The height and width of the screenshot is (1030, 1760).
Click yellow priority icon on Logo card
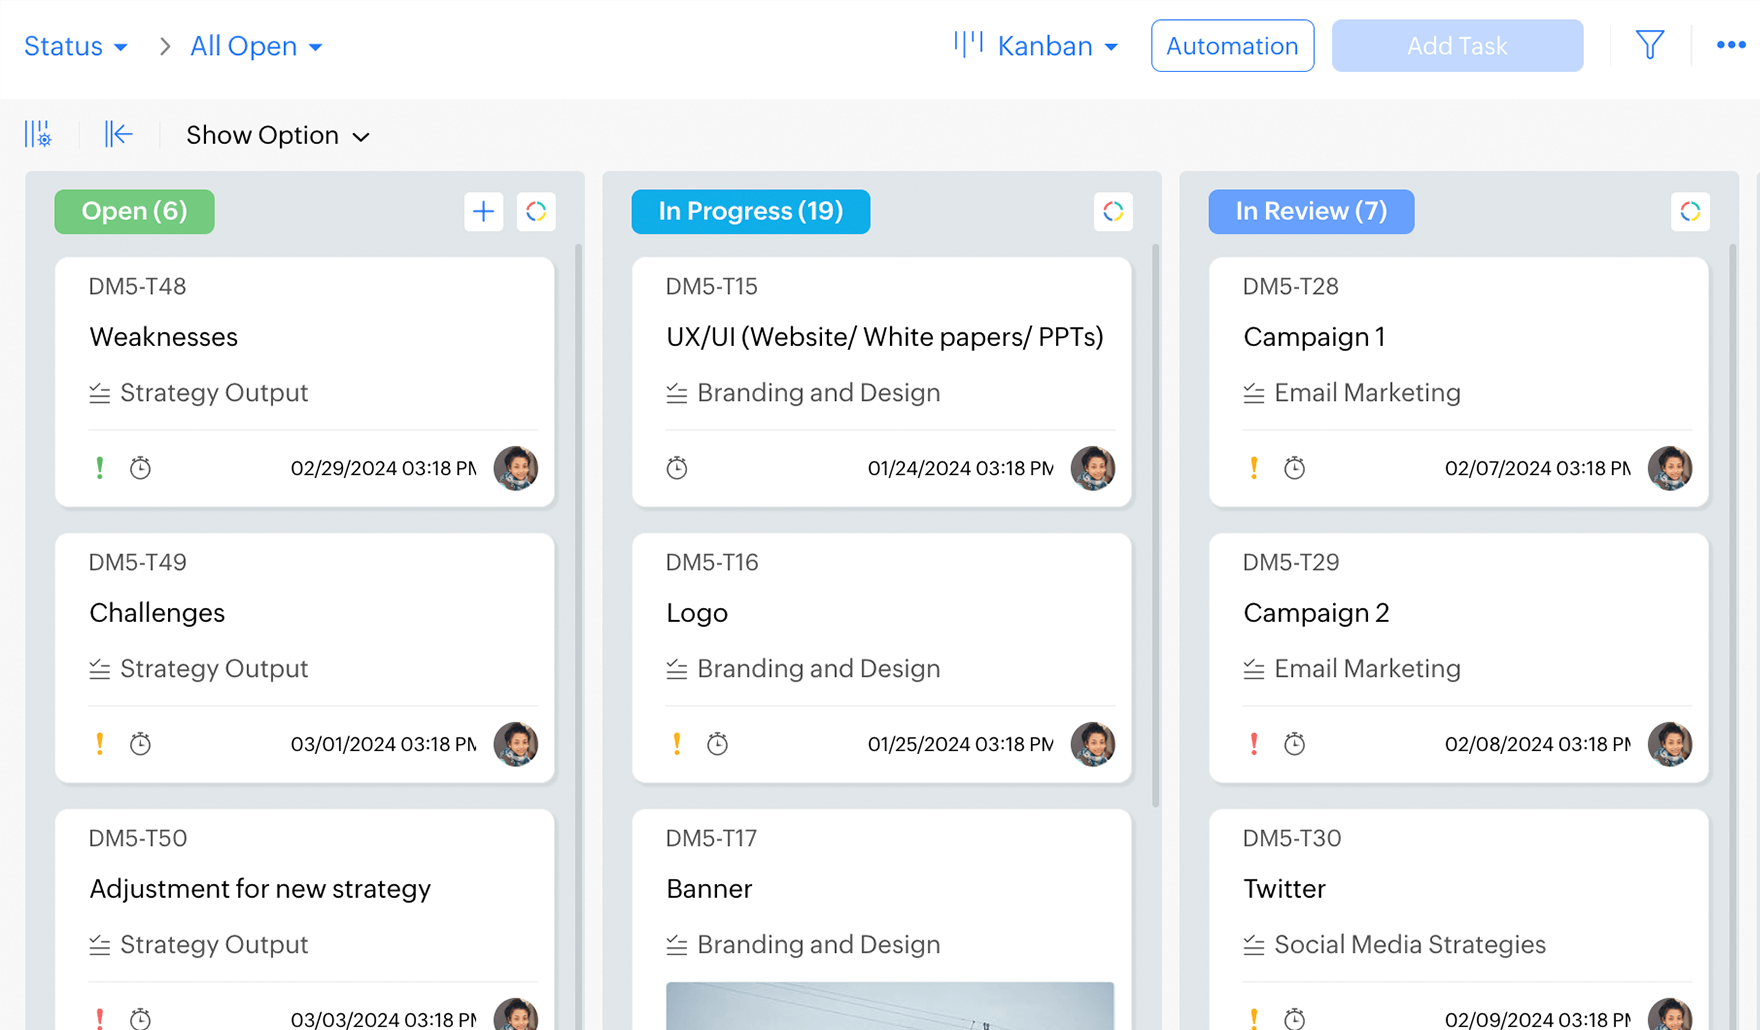click(x=677, y=744)
